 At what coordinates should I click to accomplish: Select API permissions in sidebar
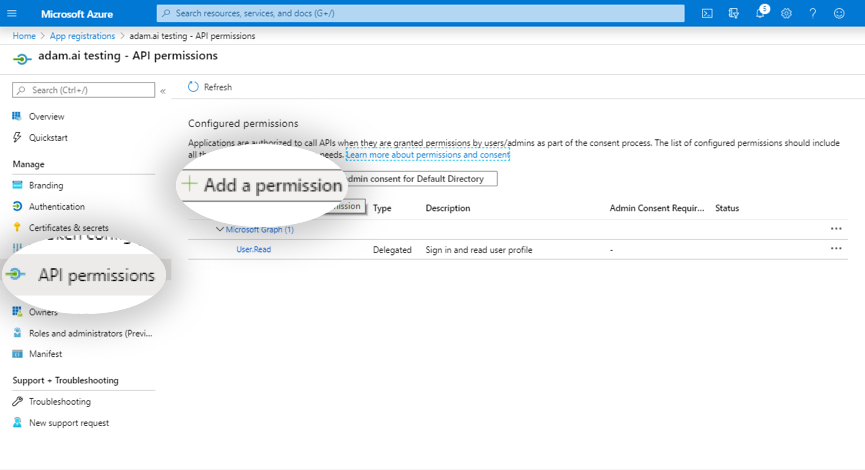97,275
